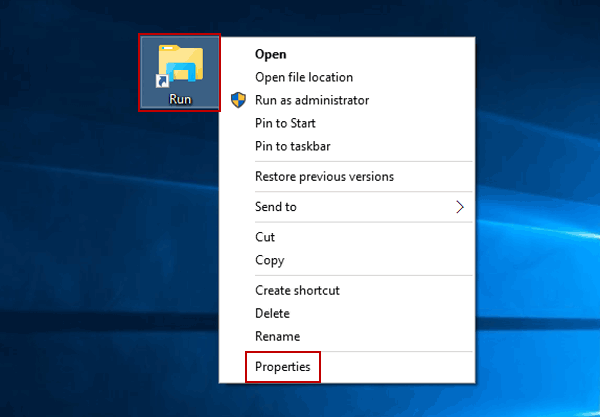Select Copy in the context menu

347,260
